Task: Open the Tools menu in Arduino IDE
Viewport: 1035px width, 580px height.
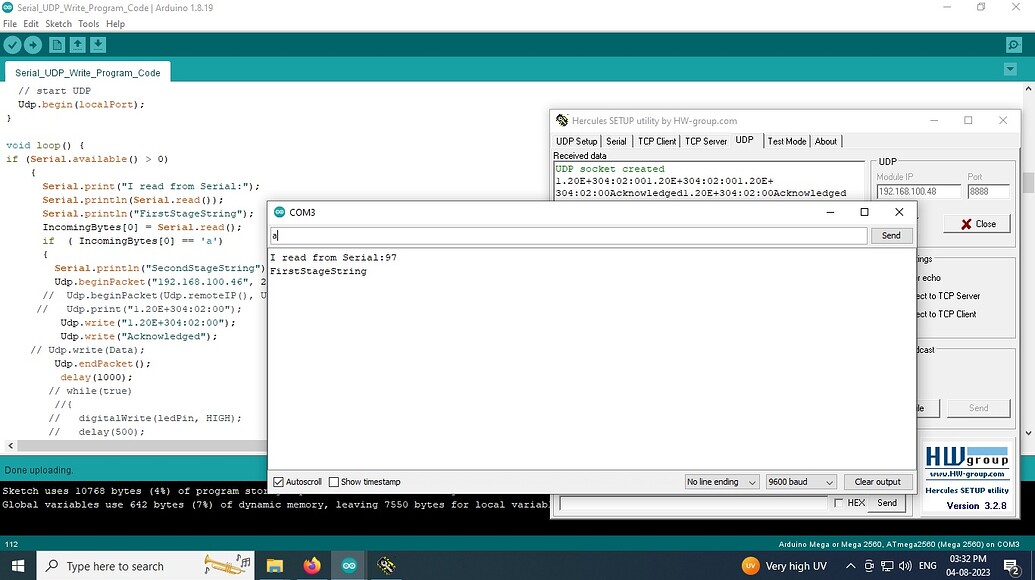Action: pos(88,23)
